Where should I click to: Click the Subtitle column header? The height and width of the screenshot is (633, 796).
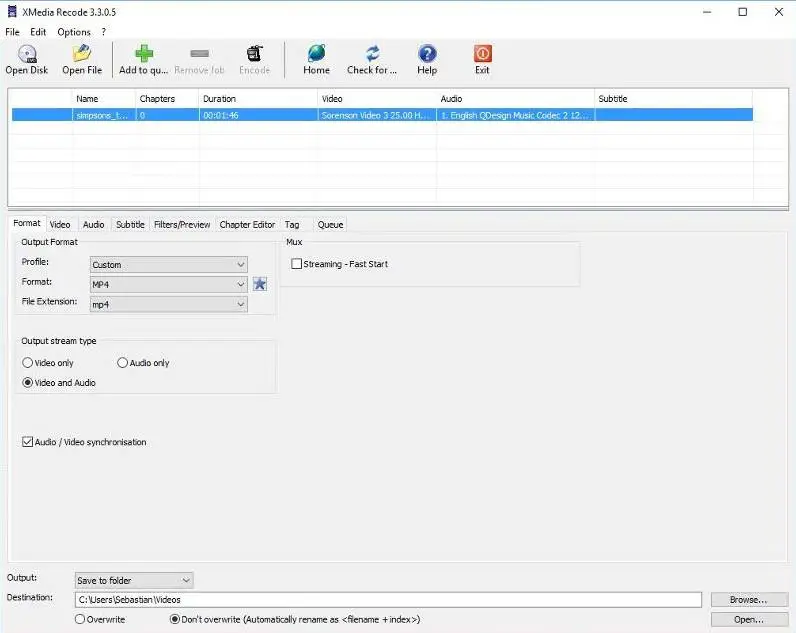674,98
